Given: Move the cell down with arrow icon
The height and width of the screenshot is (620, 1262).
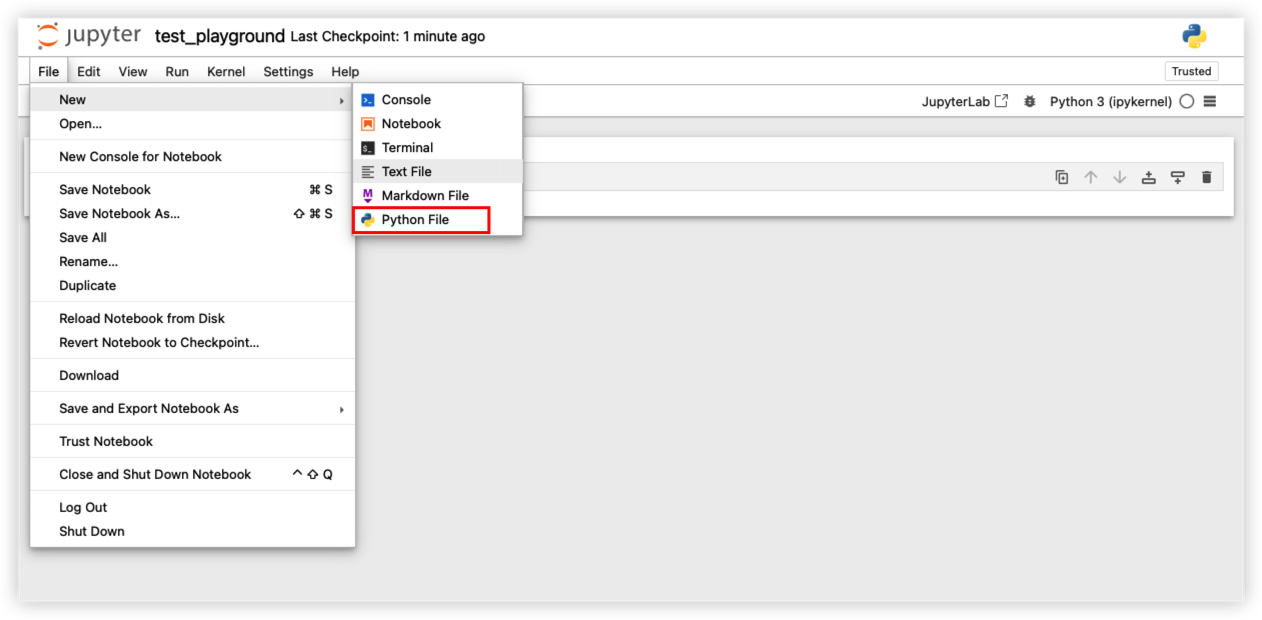Looking at the screenshot, I should coord(1120,177).
